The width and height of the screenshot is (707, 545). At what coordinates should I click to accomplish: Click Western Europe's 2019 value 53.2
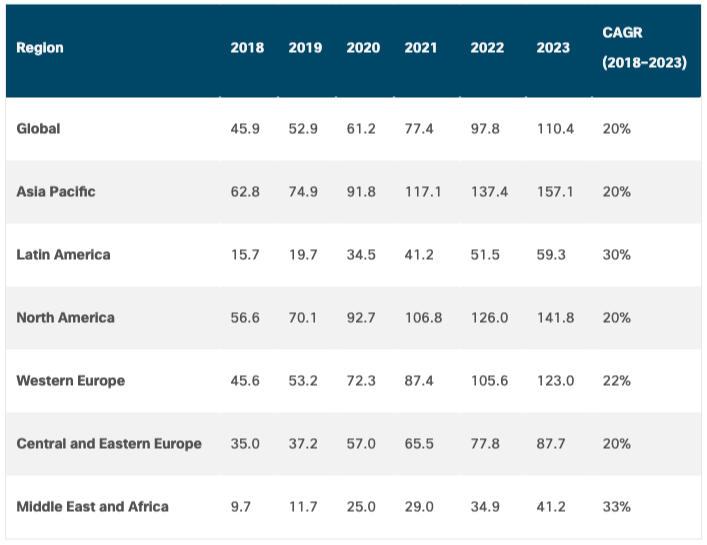click(x=303, y=381)
